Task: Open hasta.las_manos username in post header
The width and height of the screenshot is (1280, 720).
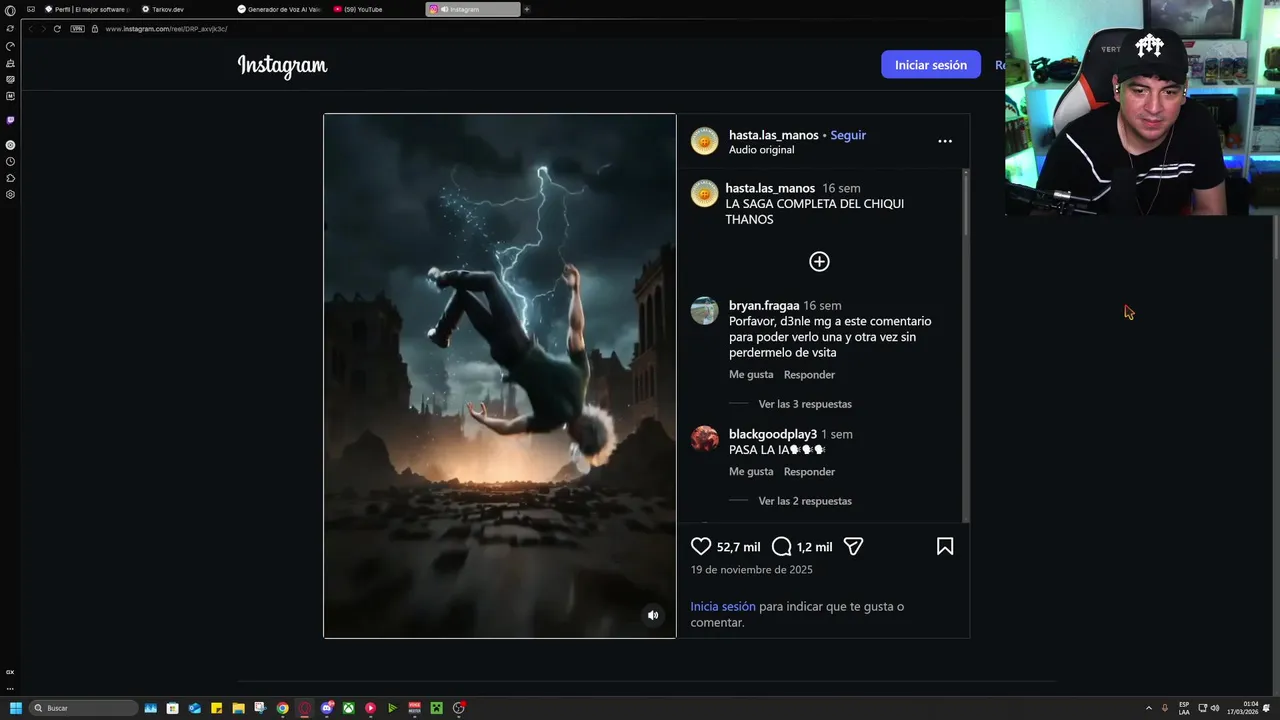Action: pos(774,135)
